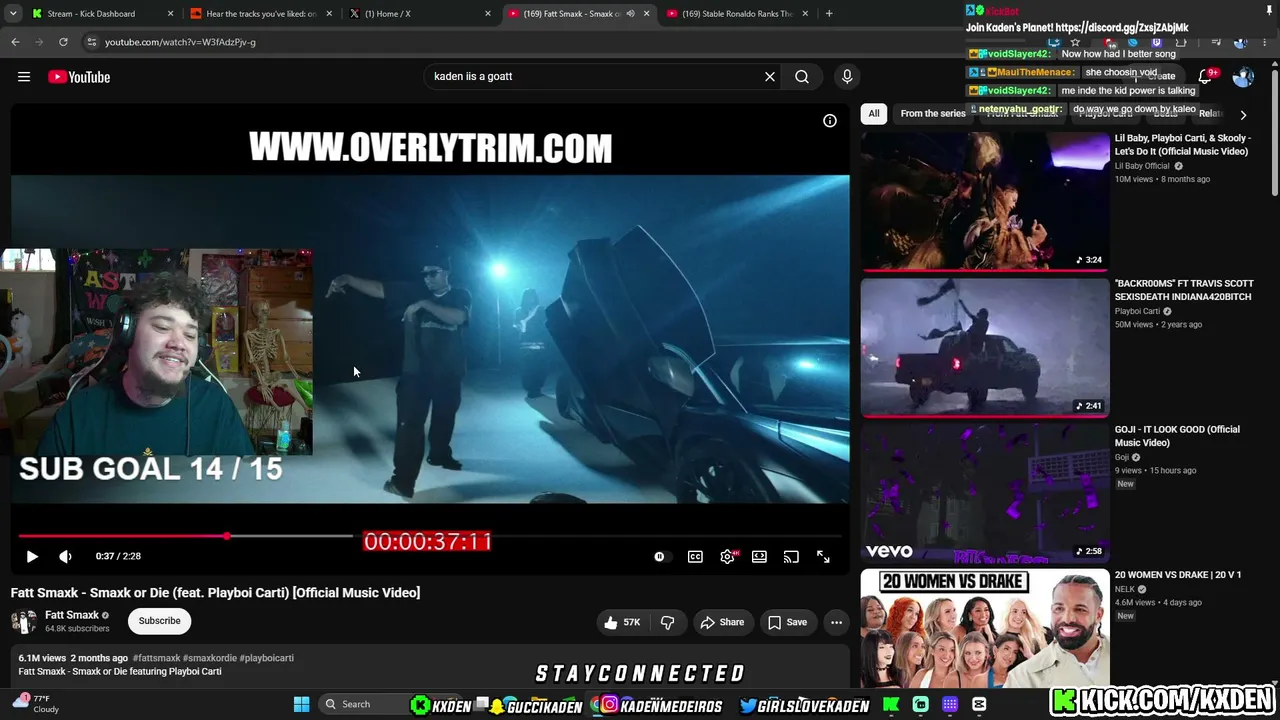Run search with the magnifier button
Image resolution: width=1280 pixels, height=720 pixels.
click(802, 77)
